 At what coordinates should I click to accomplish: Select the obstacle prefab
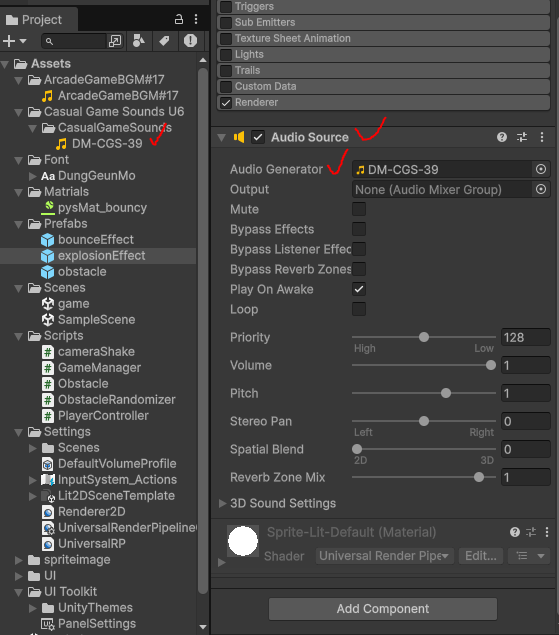pos(74,272)
